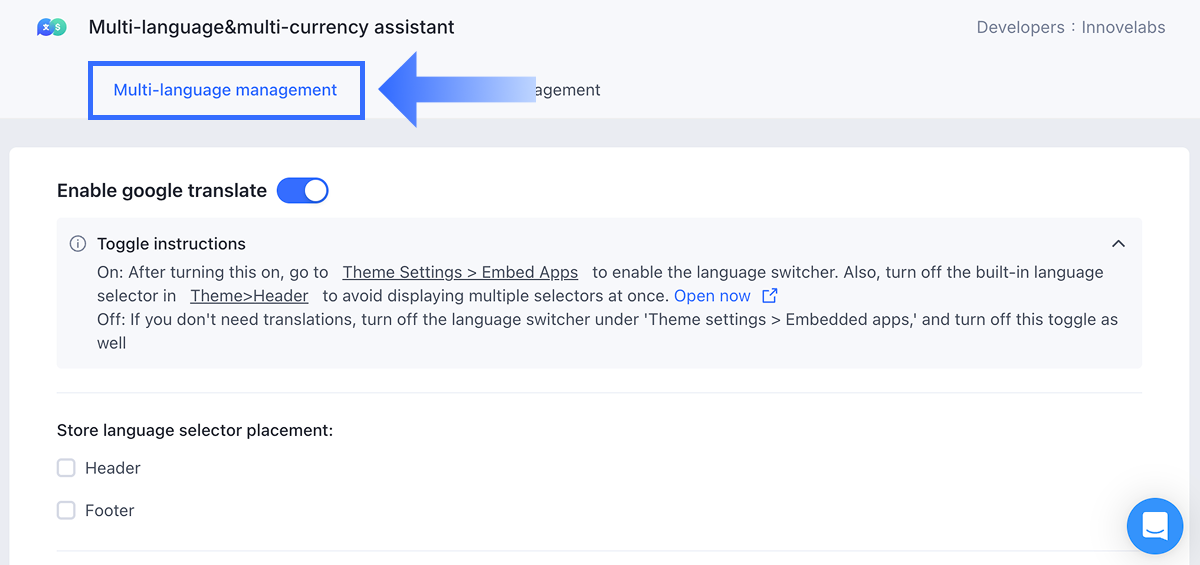Click the Toggle instructions heading text
Screen dimensions: 1200x565
click(x=171, y=244)
